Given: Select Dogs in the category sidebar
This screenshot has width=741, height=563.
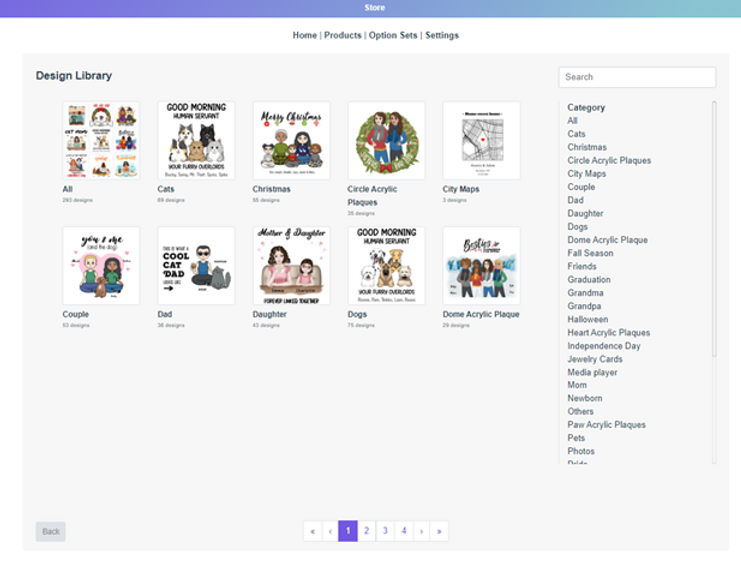Looking at the screenshot, I should pyautogui.click(x=577, y=226).
